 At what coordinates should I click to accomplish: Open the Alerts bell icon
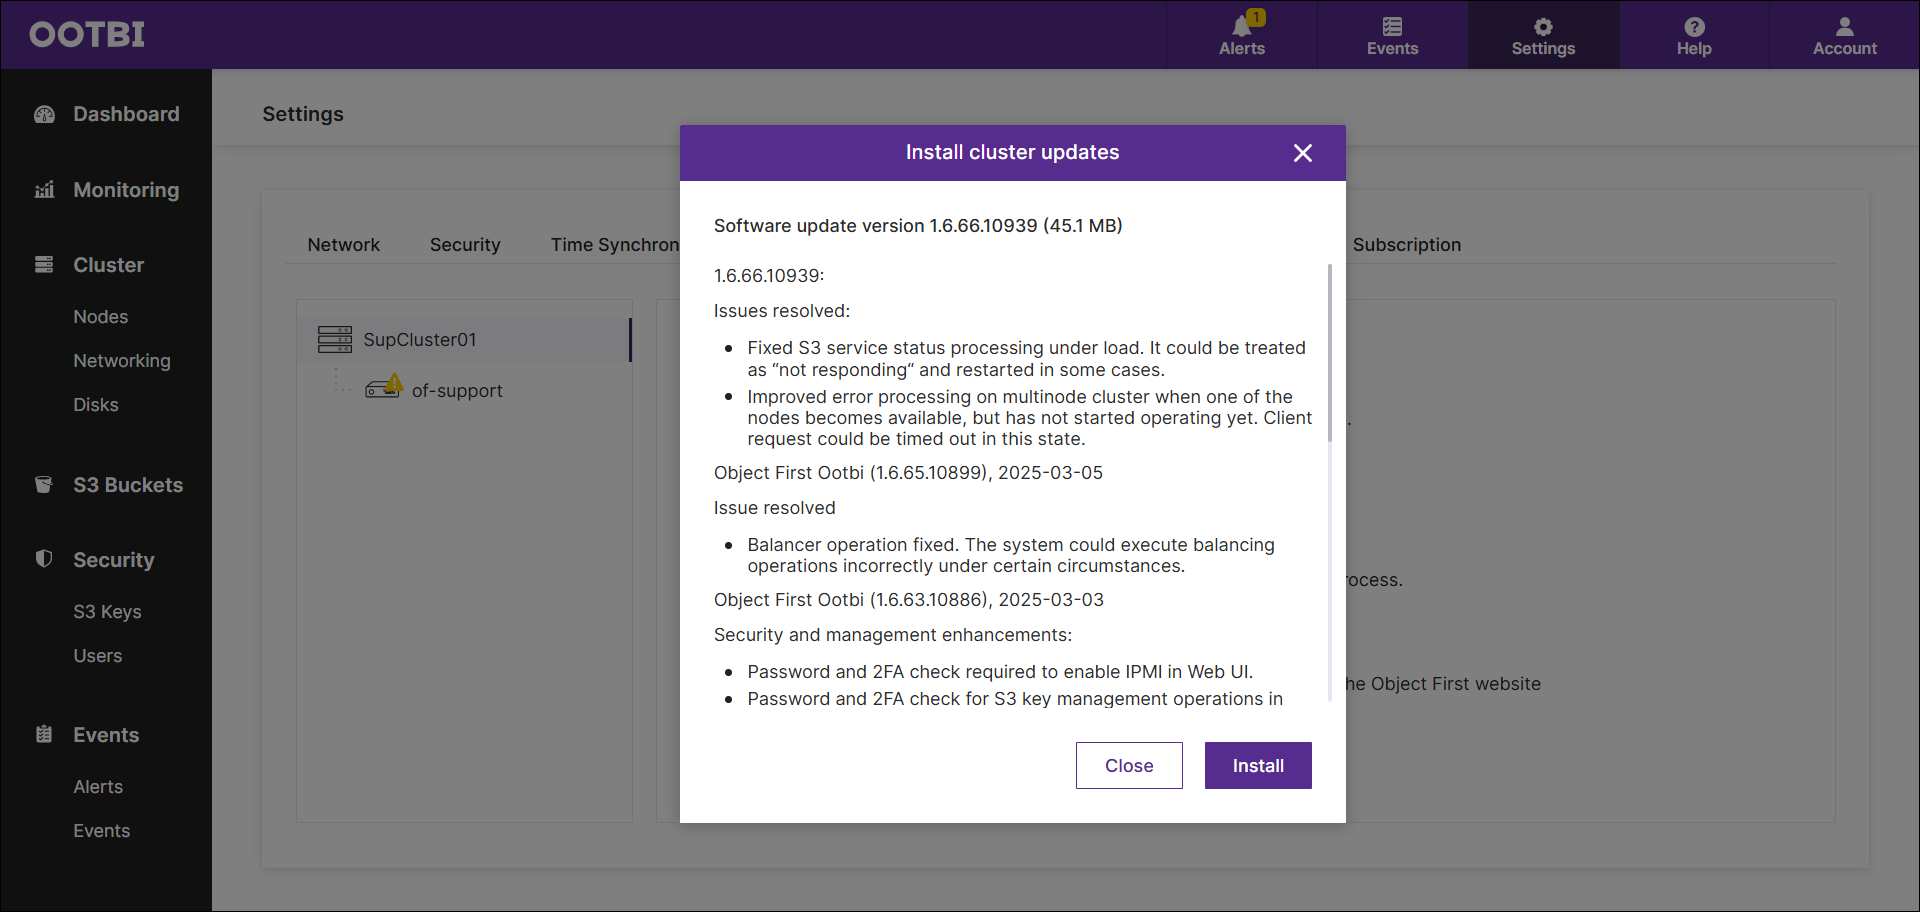1242,27
